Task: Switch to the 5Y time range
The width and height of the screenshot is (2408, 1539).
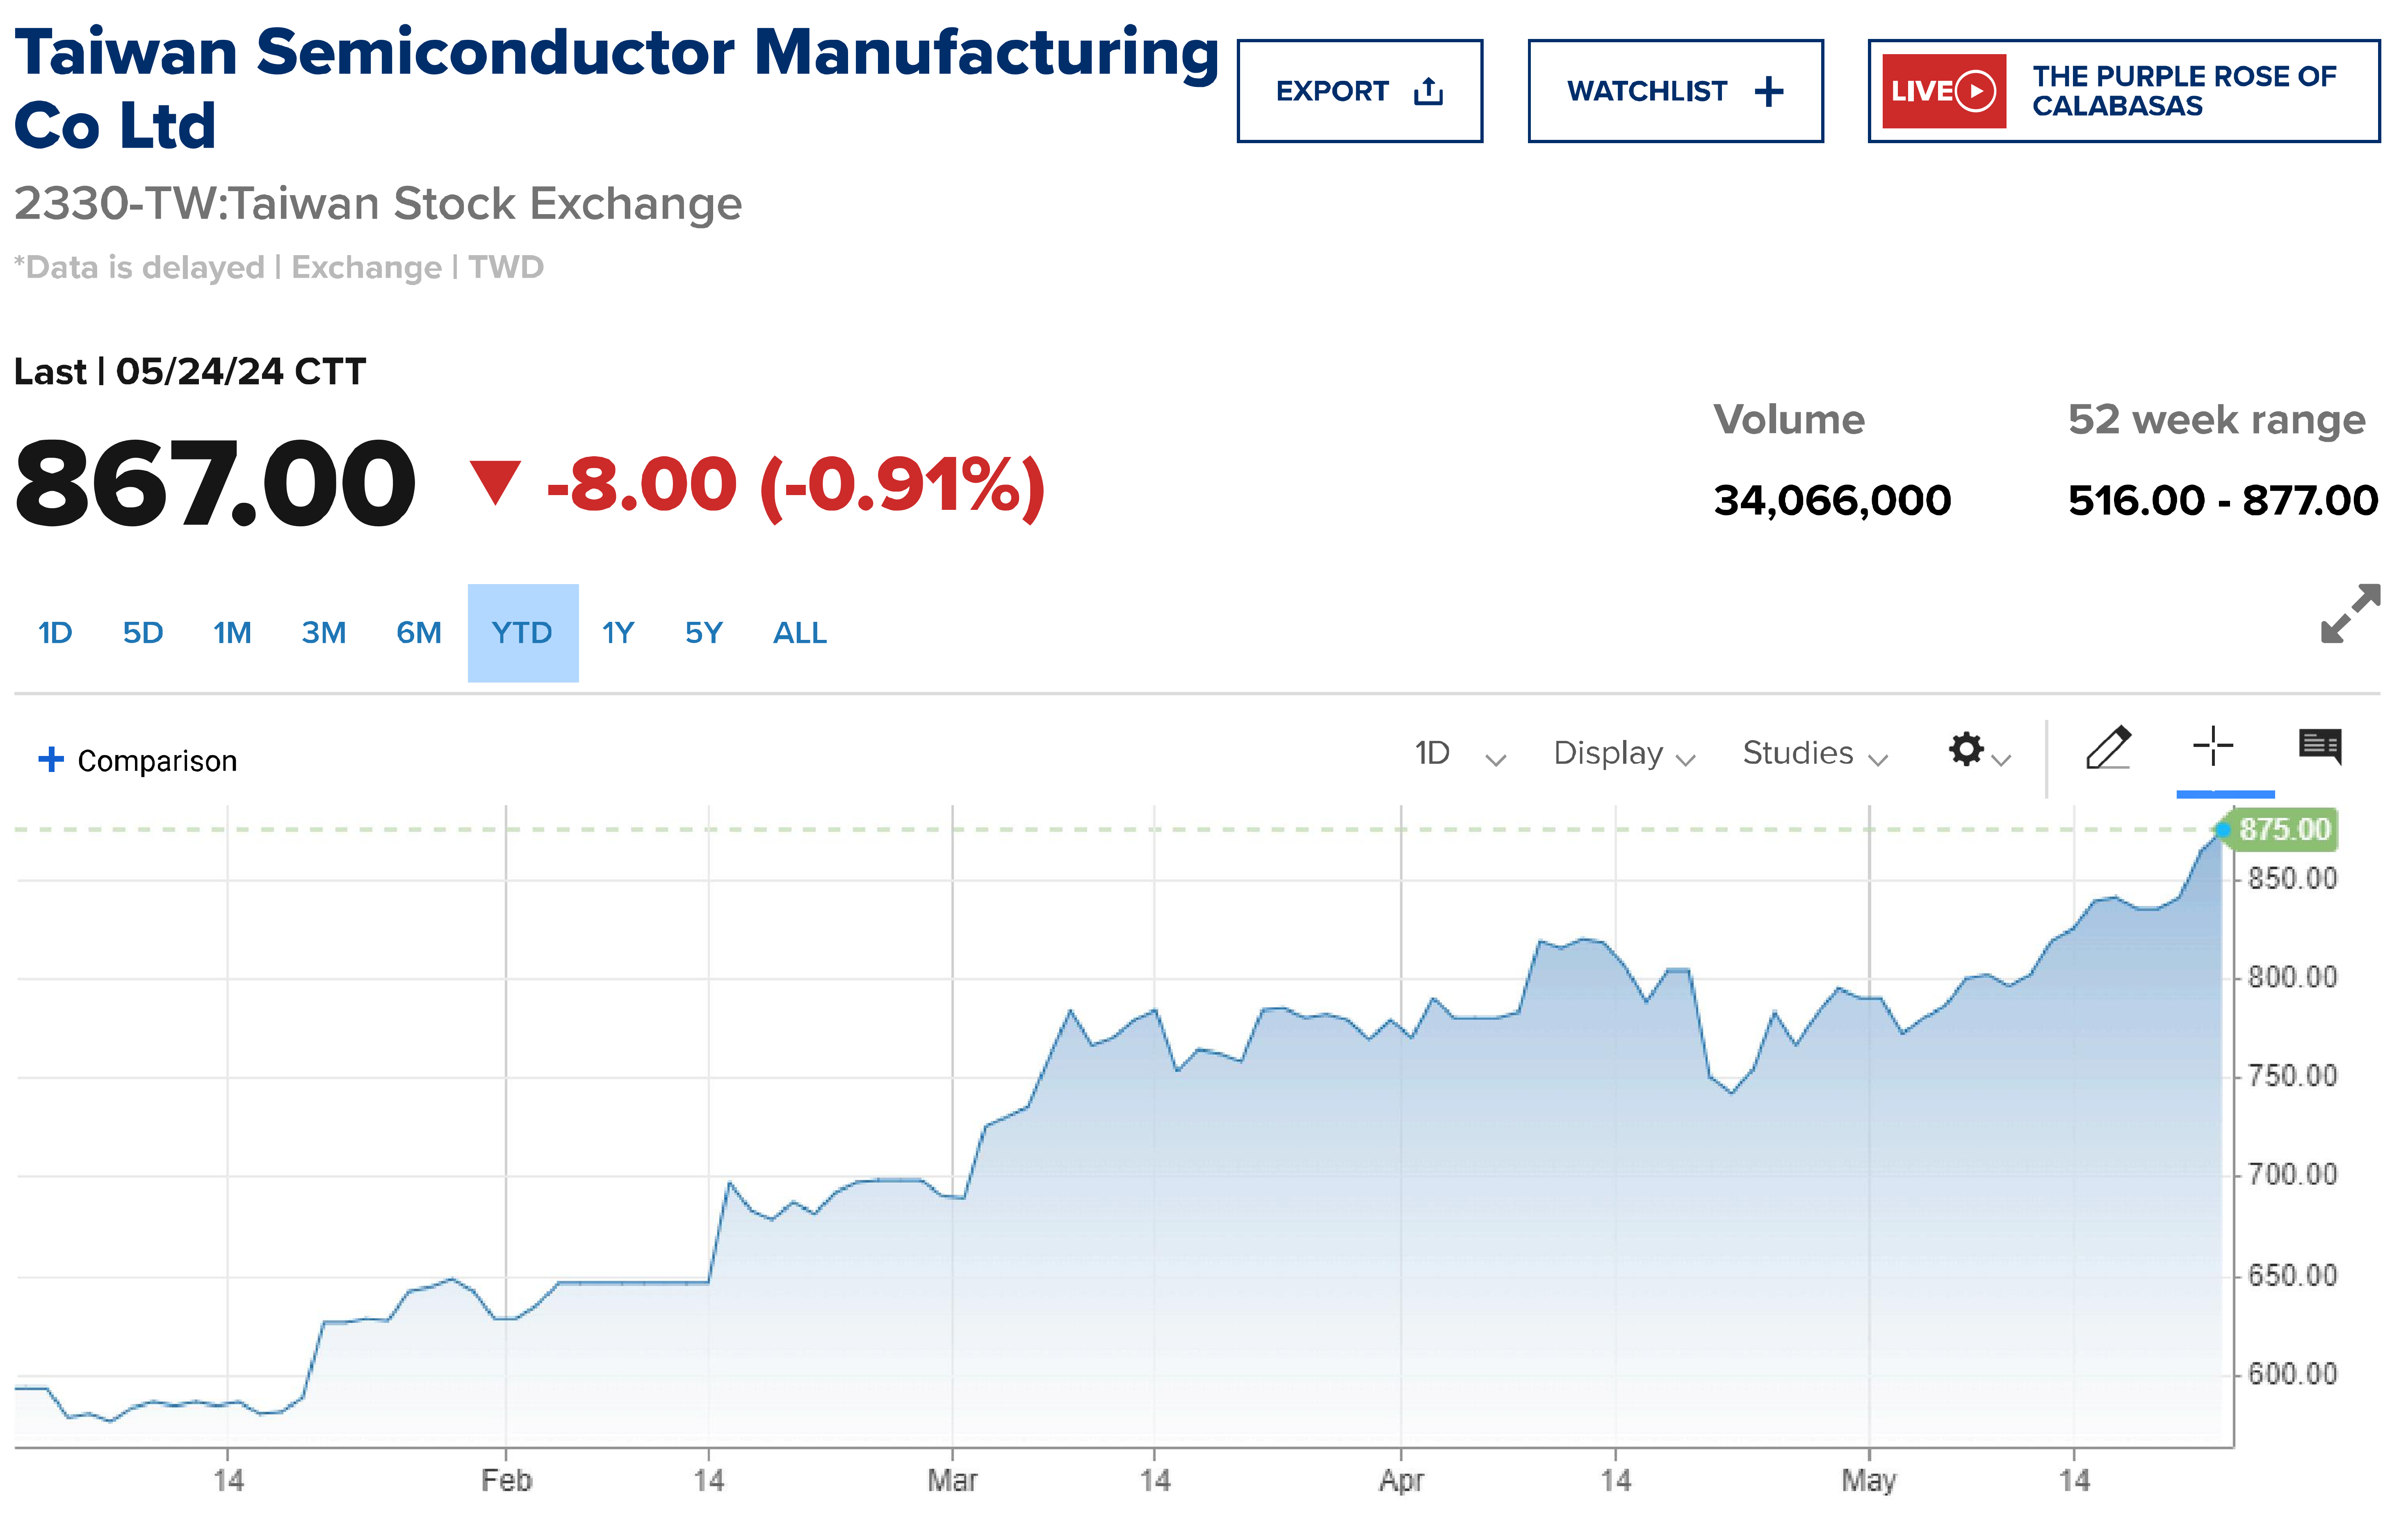Action: click(x=703, y=633)
